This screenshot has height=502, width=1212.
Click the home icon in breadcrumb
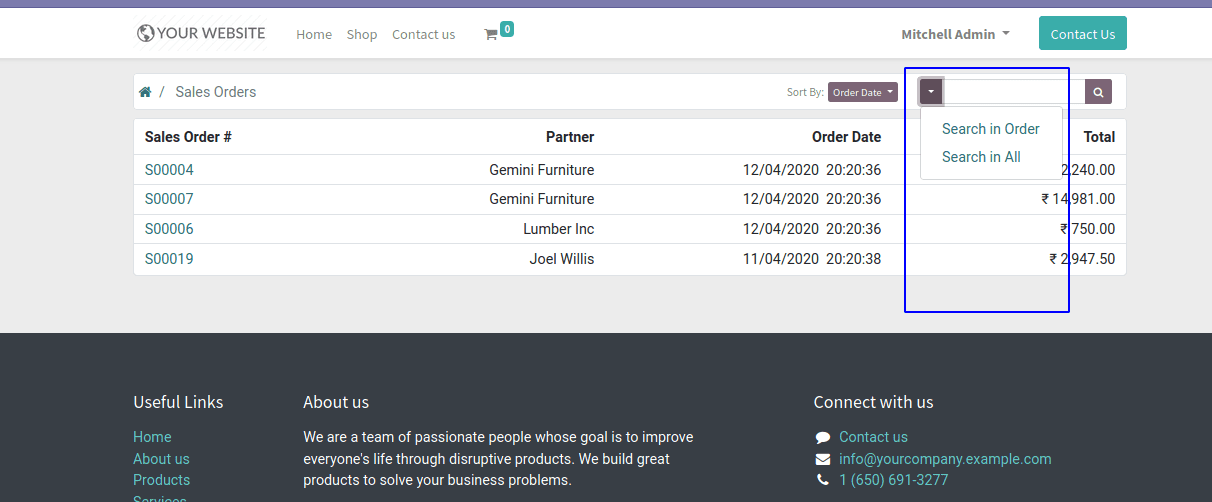tap(145, 92)
